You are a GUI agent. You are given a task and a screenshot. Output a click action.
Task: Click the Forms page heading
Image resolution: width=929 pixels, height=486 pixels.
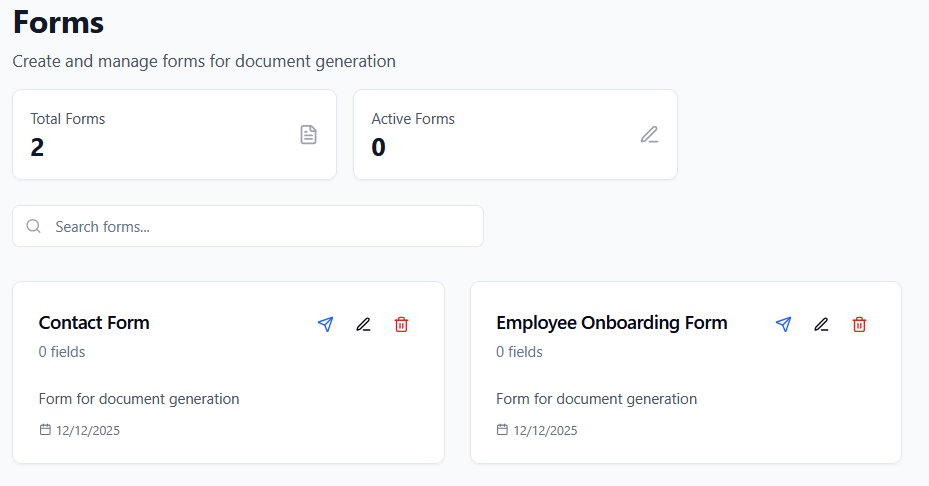[x=58, y=22]
